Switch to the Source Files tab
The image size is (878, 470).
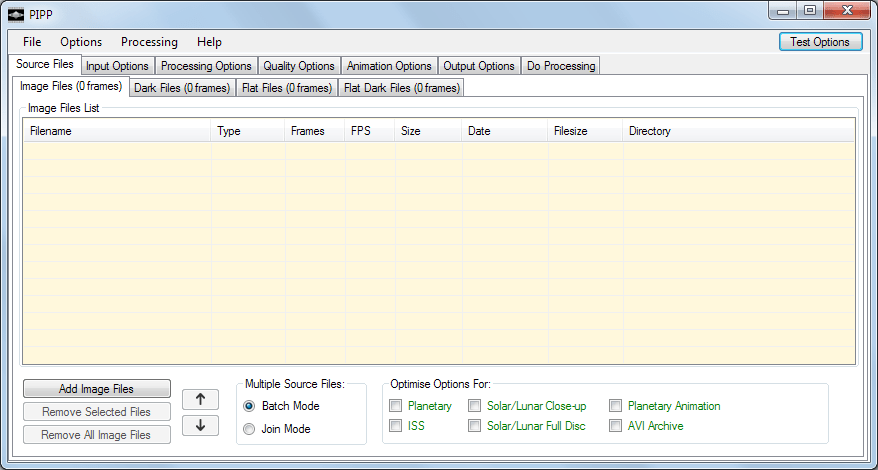point(45,64)
